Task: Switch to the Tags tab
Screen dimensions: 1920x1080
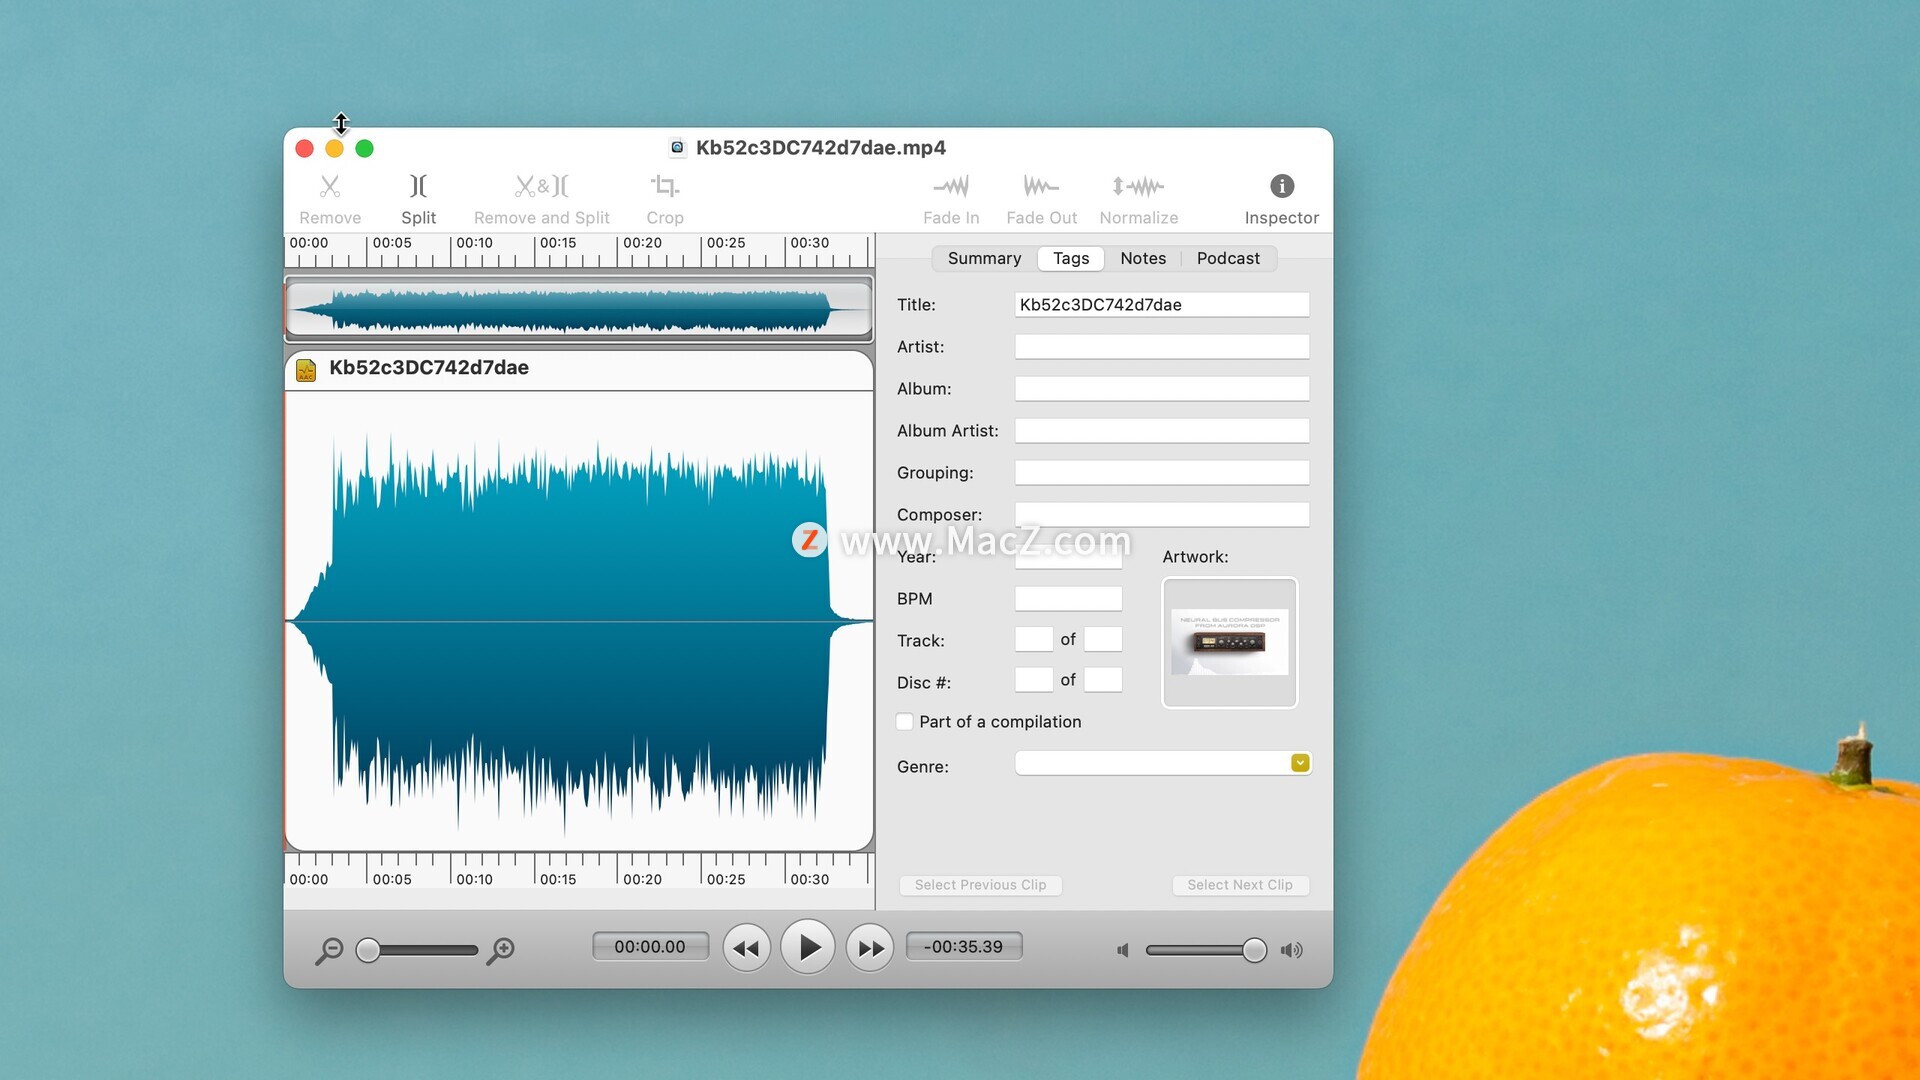Action: coord(1070,258)
